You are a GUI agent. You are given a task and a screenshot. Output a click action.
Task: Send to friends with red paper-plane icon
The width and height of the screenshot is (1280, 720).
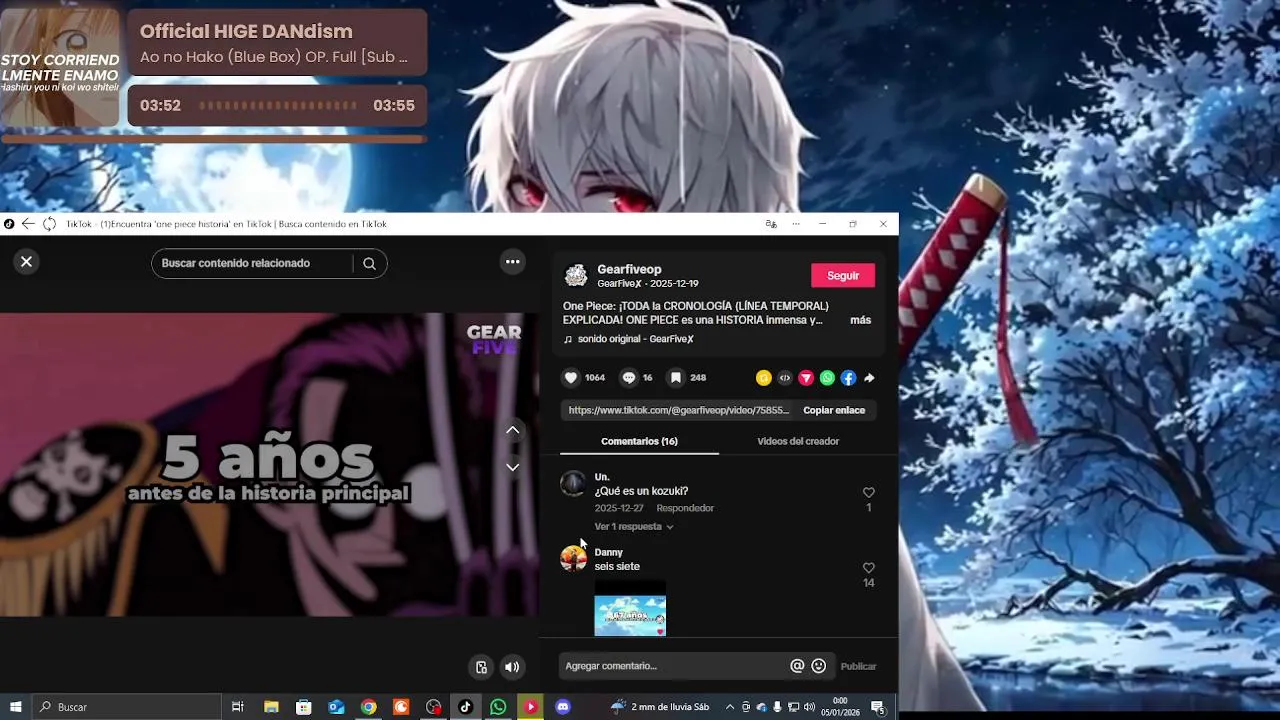(x=806, y=378)
